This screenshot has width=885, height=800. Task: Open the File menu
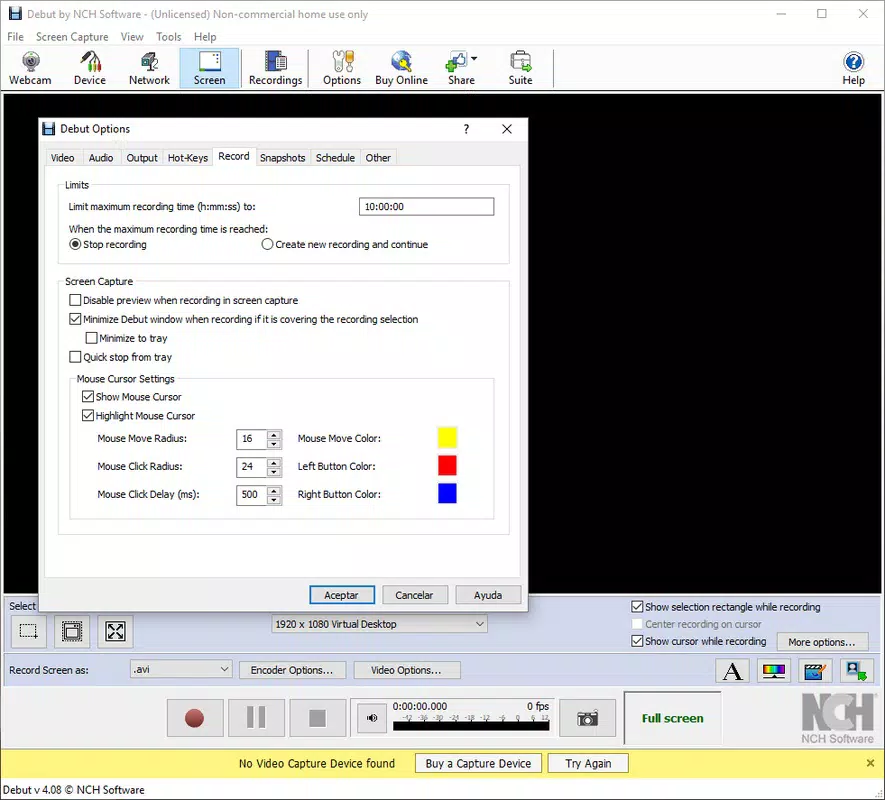click(15, 37)
